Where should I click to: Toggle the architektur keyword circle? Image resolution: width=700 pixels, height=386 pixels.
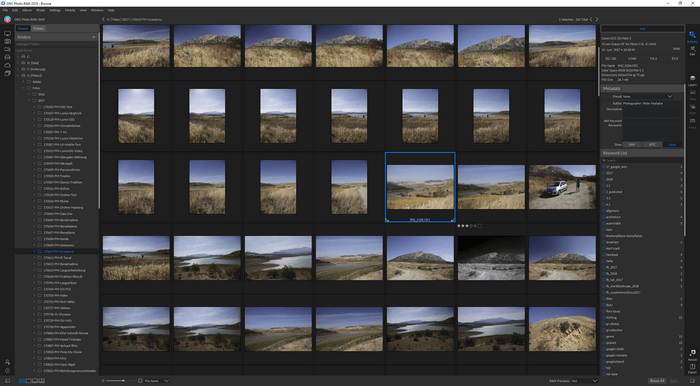pos(604,217)
